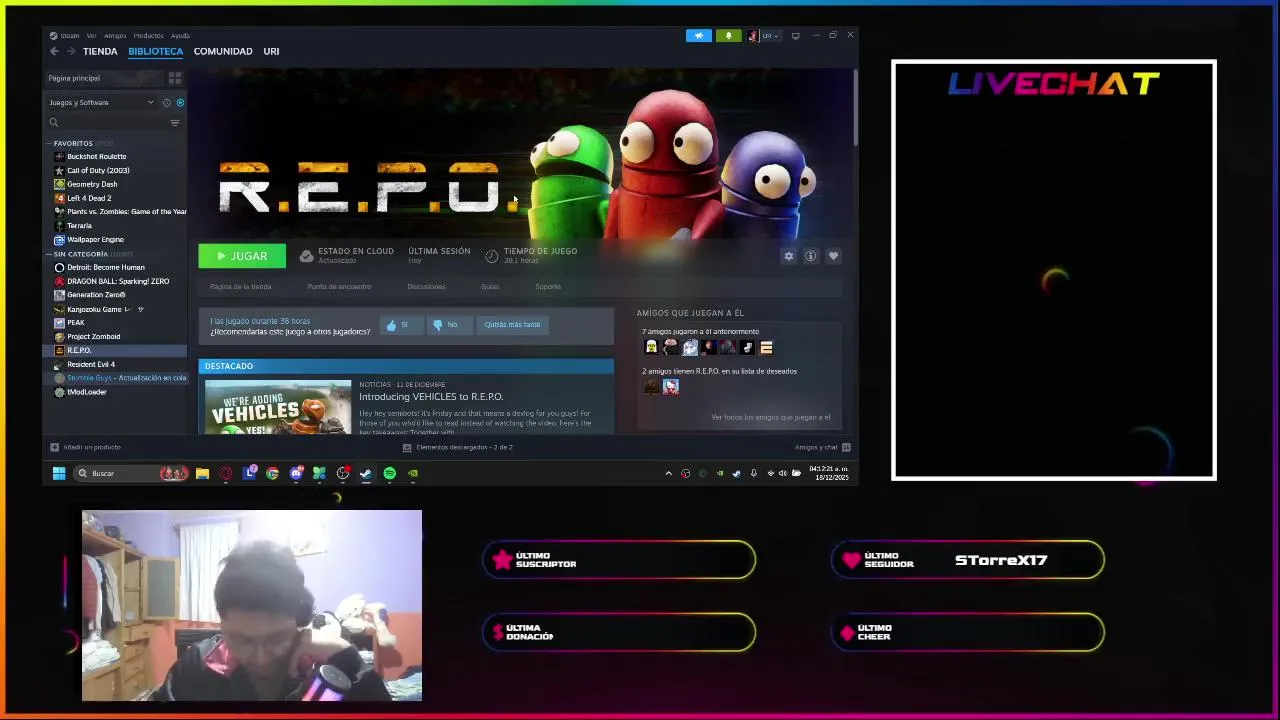Switch to the COMUNIDAD tab

coord(223,51)
